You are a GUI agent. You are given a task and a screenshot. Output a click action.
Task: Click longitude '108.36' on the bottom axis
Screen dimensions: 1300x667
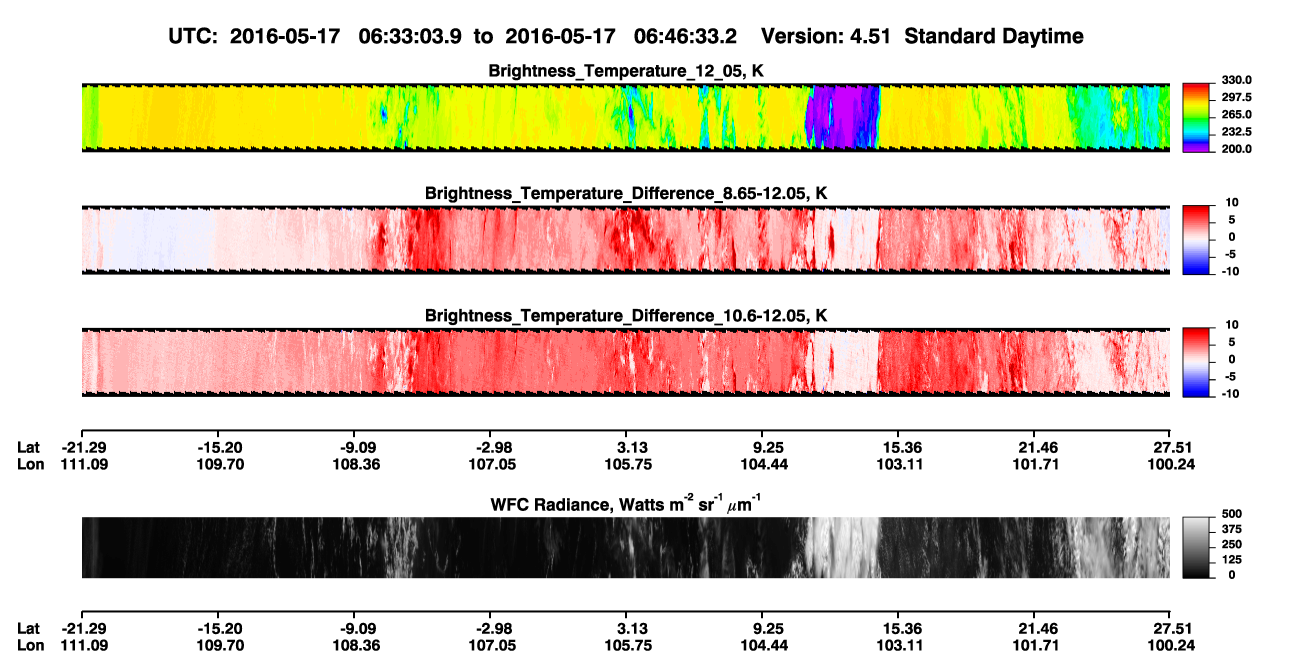tap(358, 646)
